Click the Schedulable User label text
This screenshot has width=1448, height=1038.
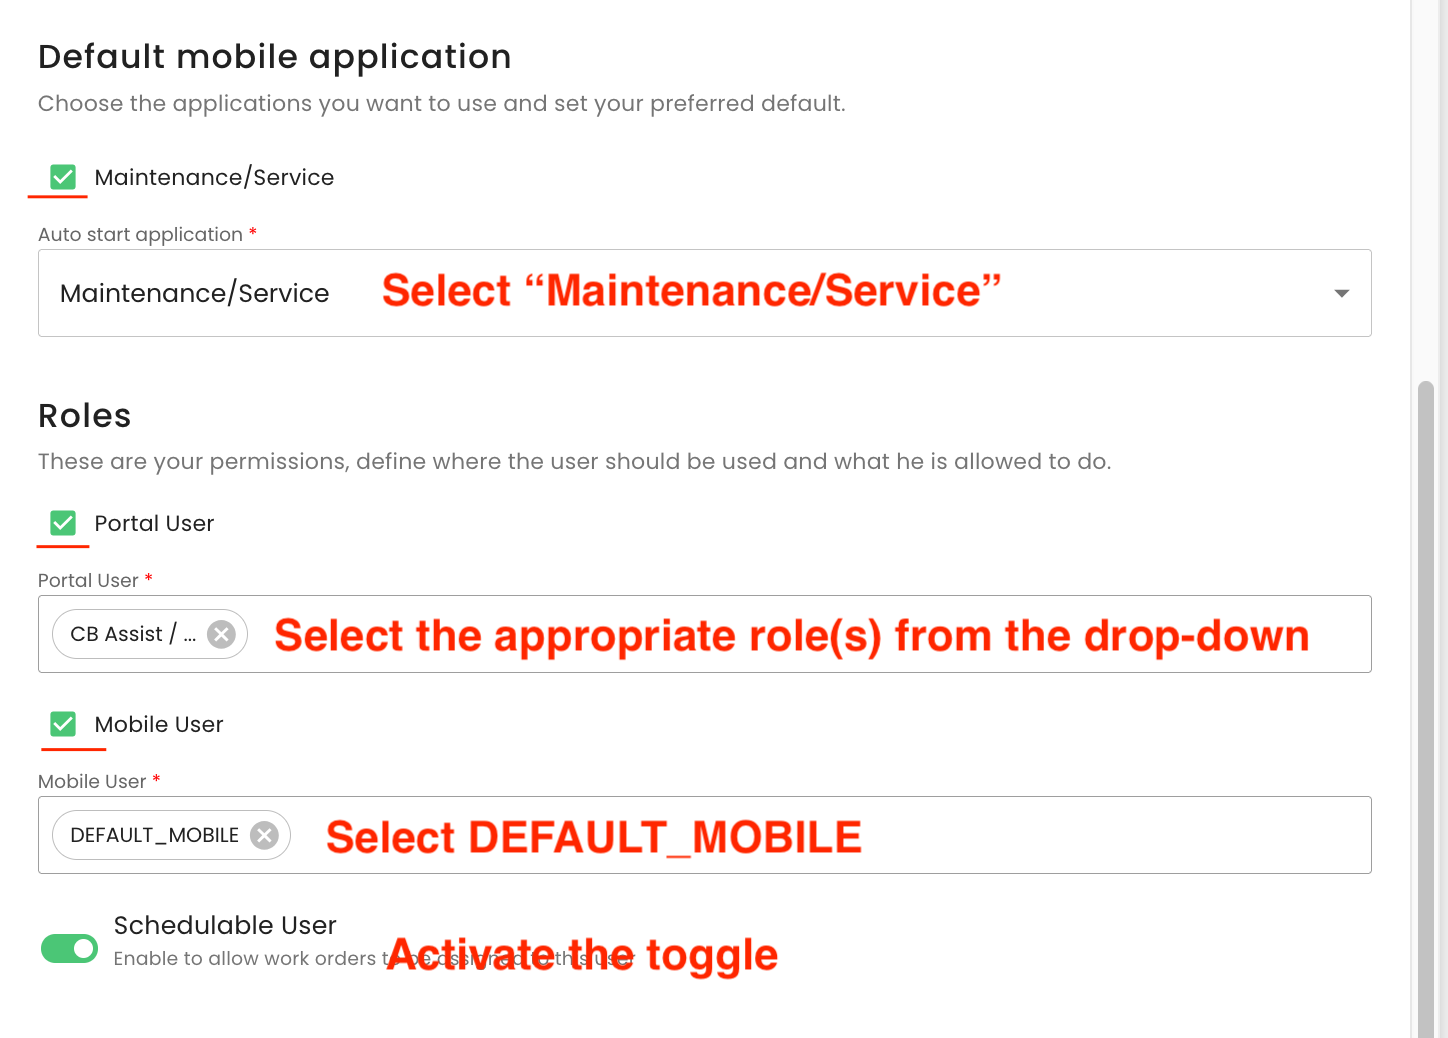225,925
